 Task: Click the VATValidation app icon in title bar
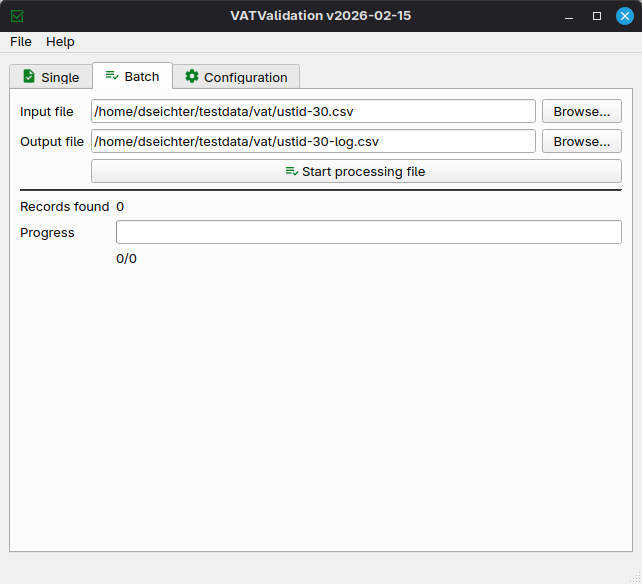pyautogui.click(x=17, y=16)
